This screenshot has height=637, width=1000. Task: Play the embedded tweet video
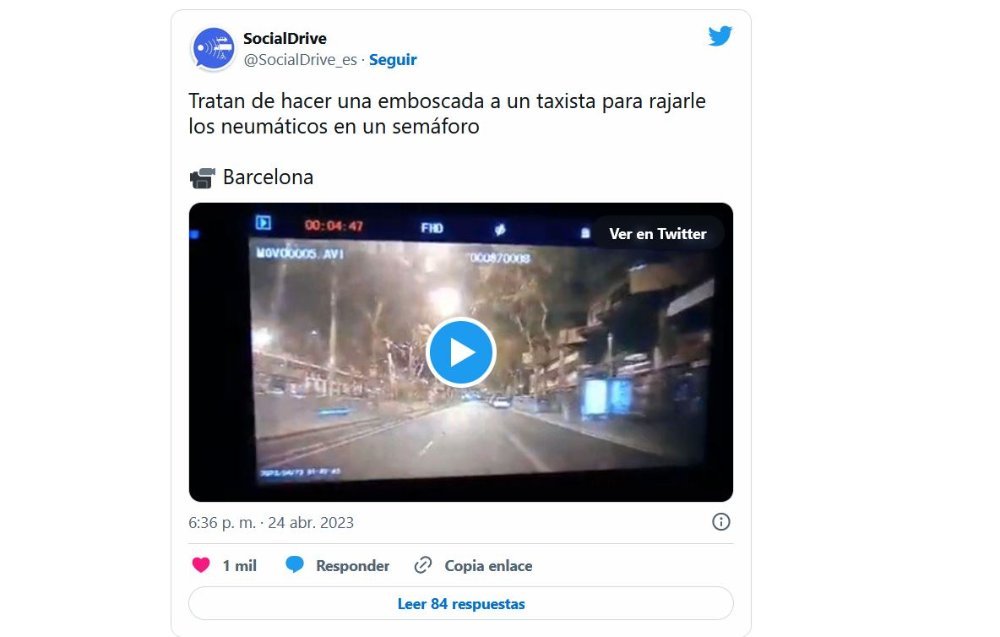461,352
